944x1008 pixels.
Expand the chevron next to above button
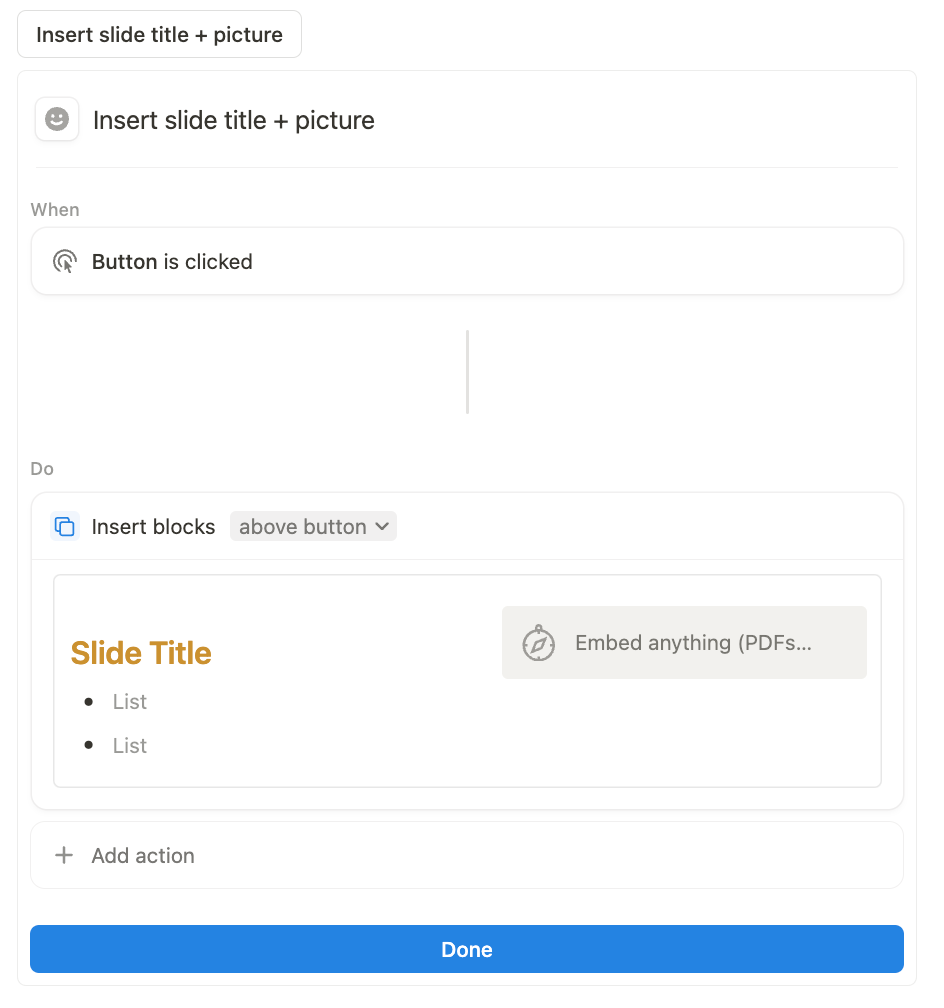[382, 526]
